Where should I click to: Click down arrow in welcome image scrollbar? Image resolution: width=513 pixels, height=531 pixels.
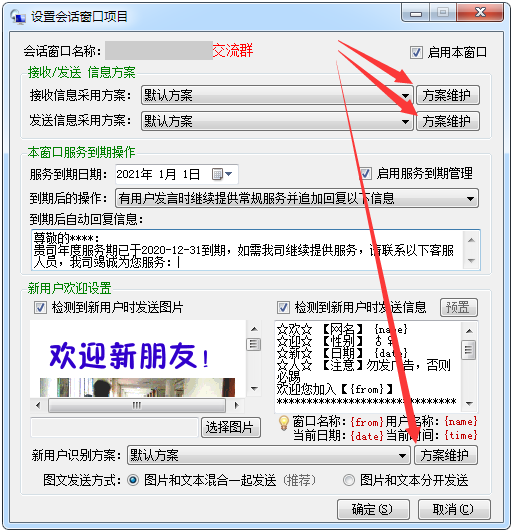point(254,389)
